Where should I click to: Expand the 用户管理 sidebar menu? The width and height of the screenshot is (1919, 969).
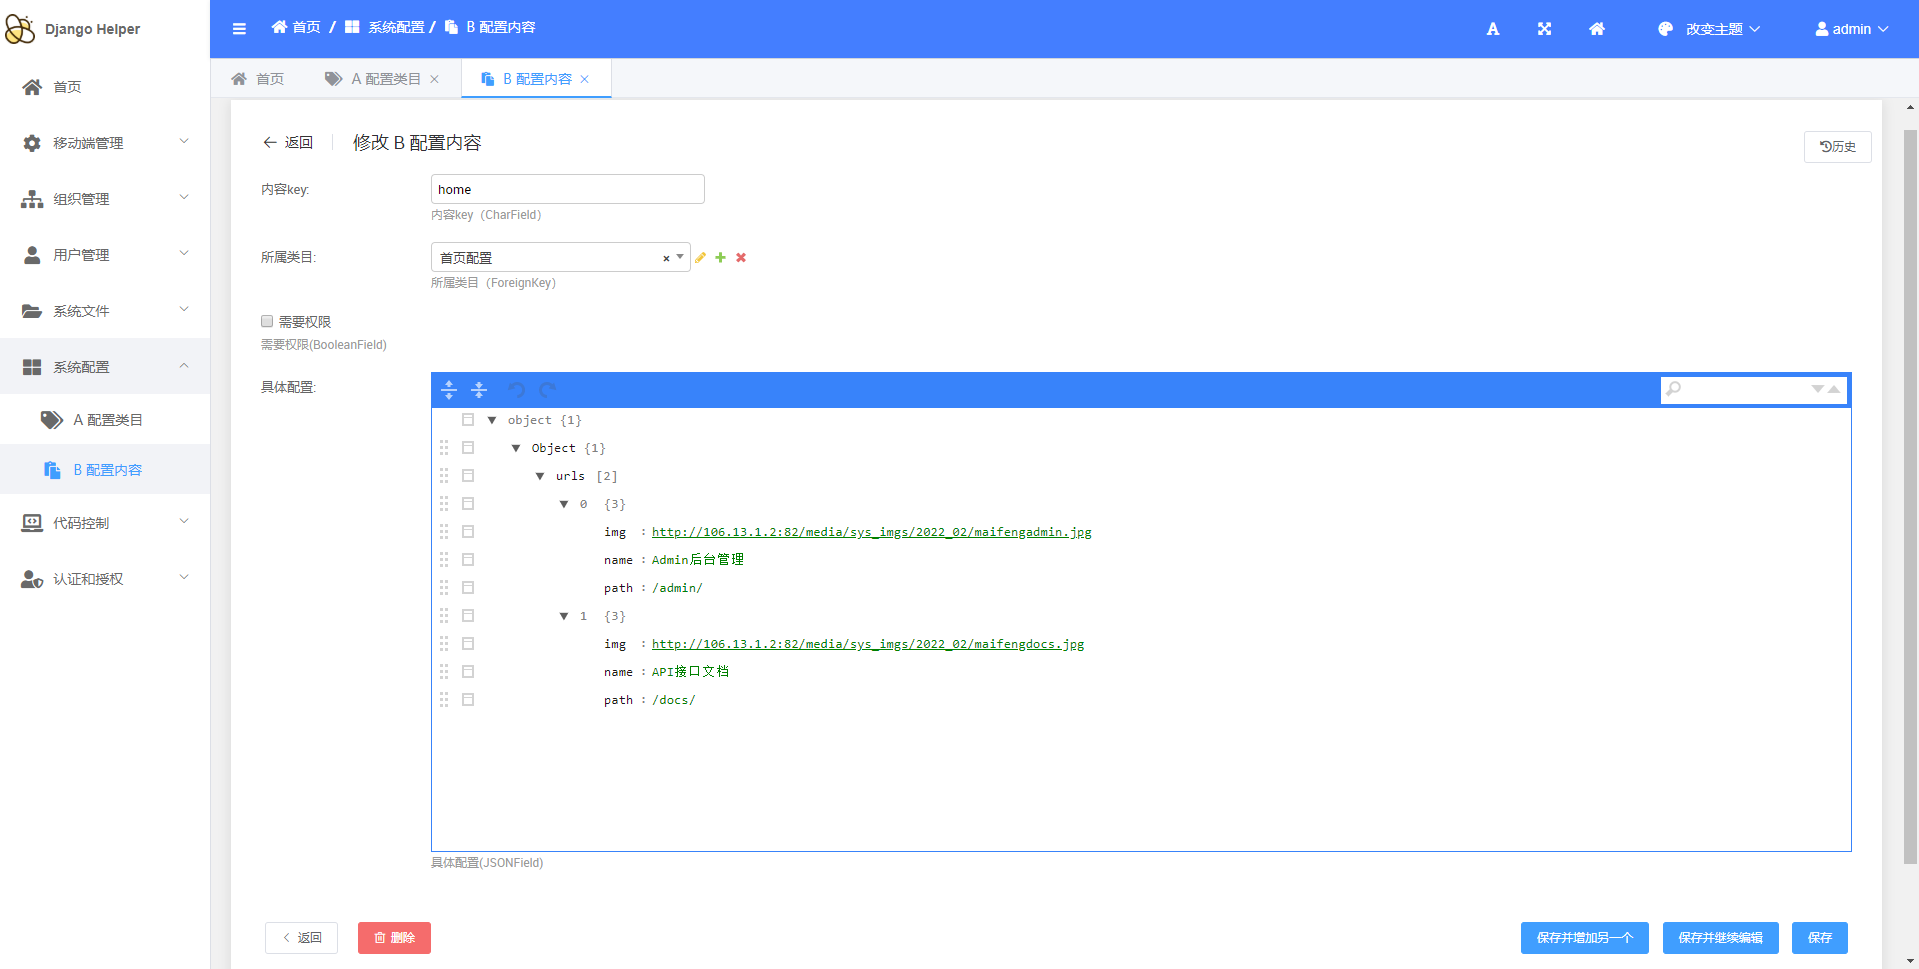(105, 255)
